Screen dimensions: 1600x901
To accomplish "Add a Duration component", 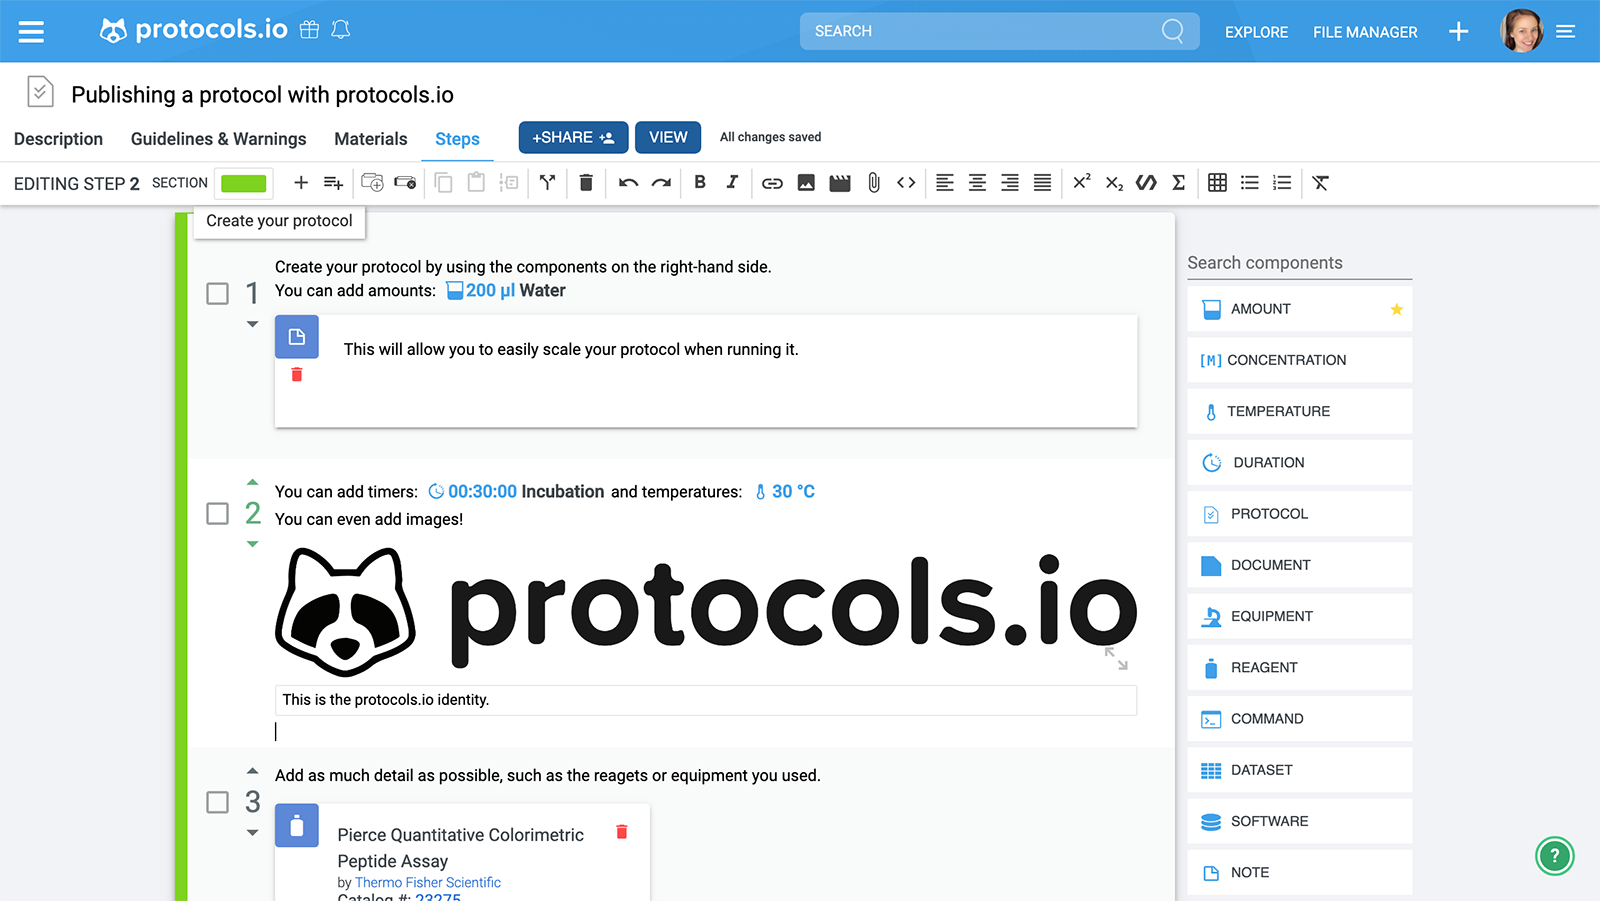I will [1299, 462].
